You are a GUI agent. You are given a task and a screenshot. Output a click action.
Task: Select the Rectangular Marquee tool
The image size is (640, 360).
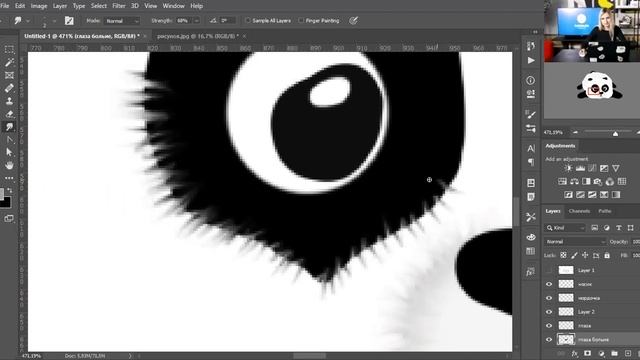pyautogui.click(x=9, y=50)
